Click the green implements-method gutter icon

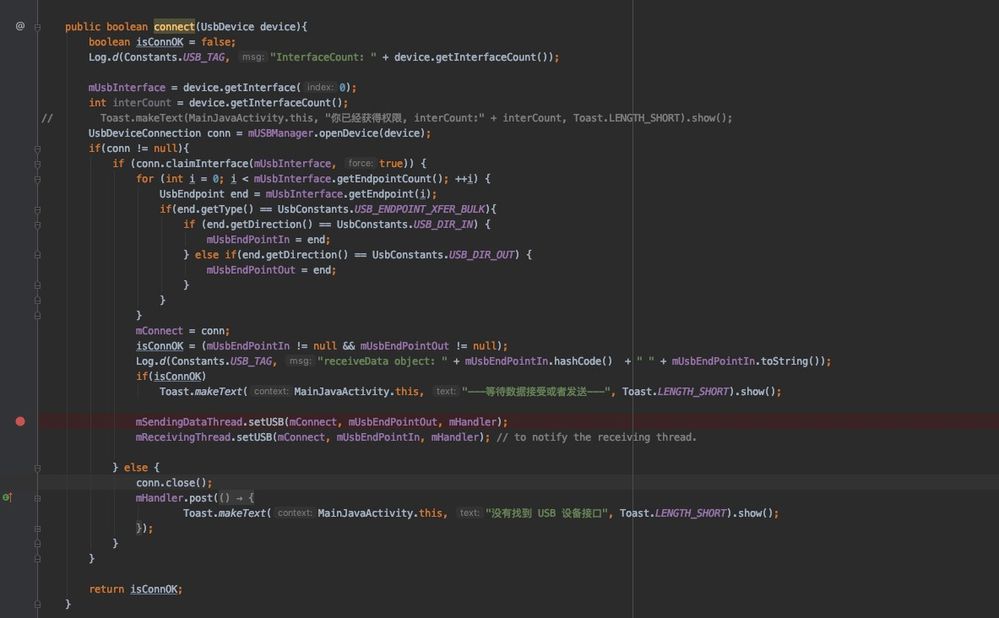tap(7, 497)
